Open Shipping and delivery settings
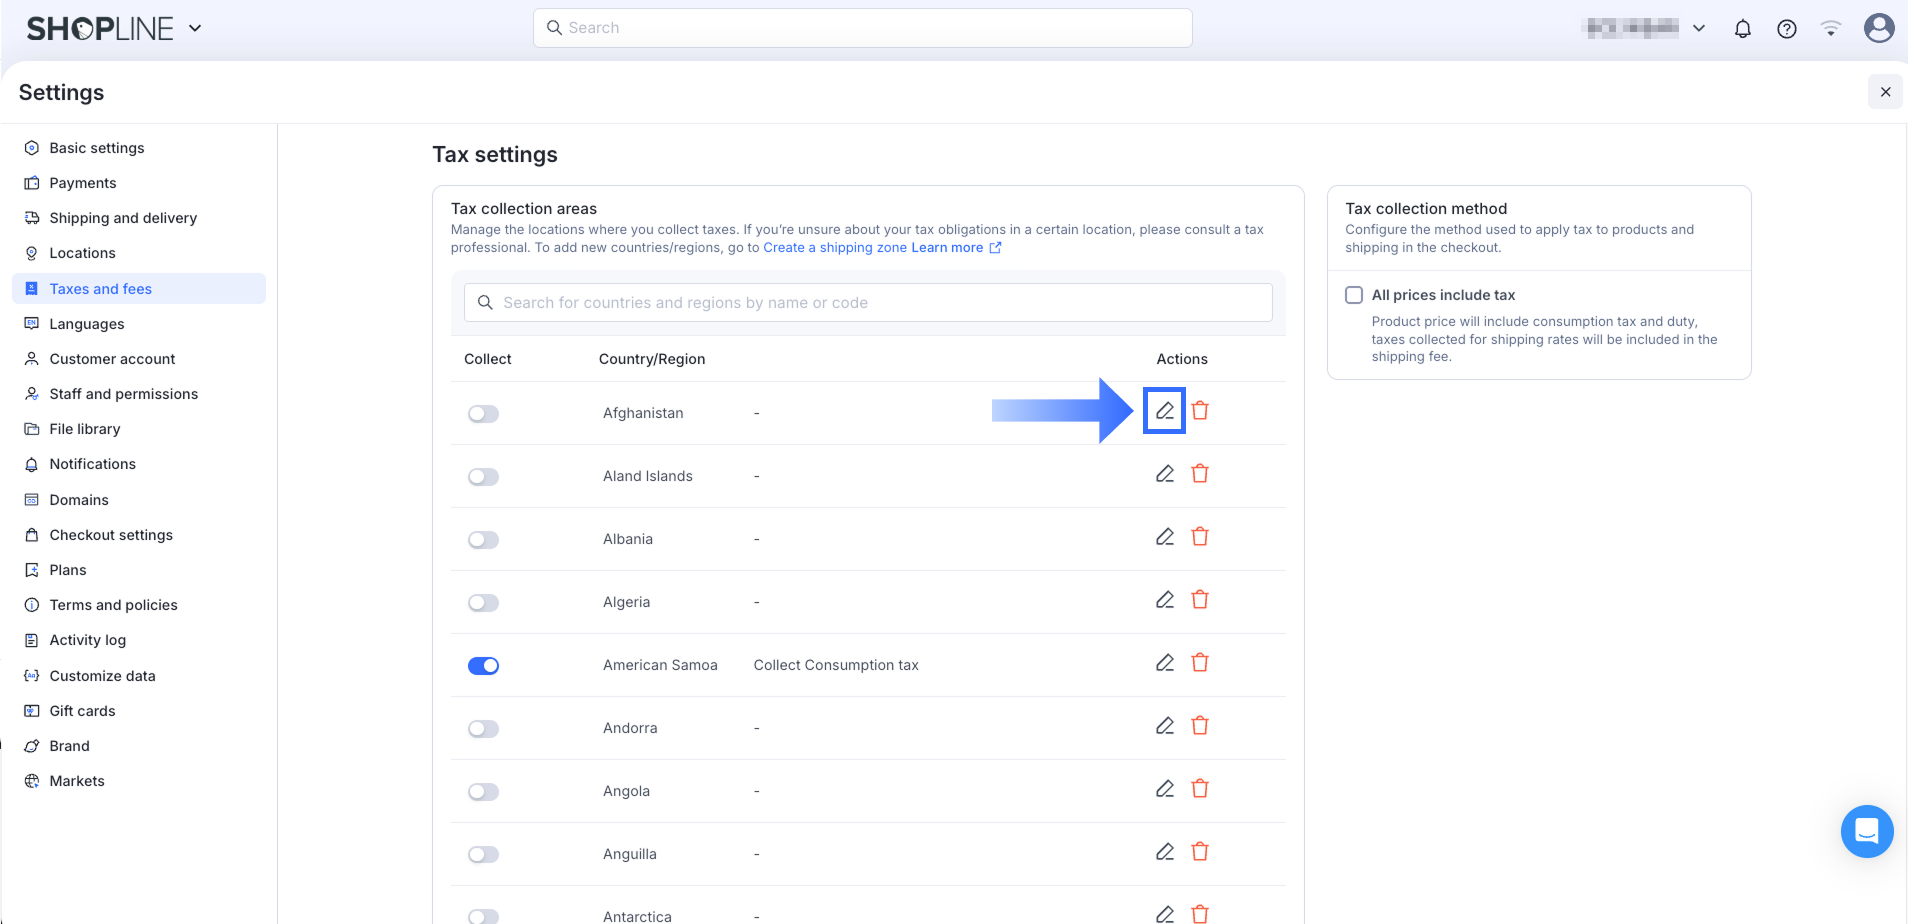 (123, 218)
